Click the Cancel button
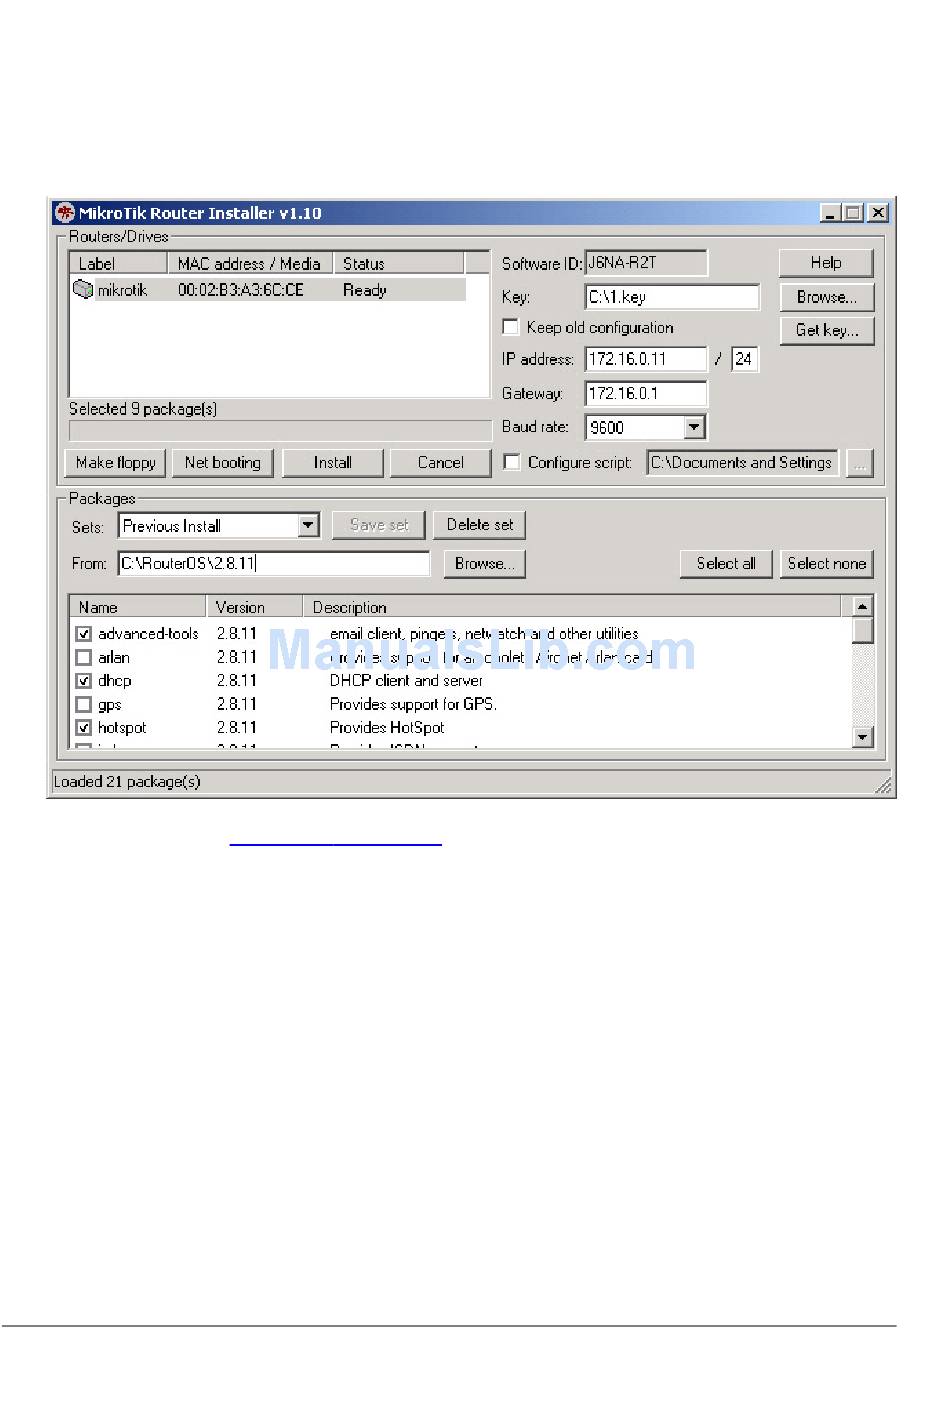The height and width of the screenshot is (1409, 950). (441, 463)
